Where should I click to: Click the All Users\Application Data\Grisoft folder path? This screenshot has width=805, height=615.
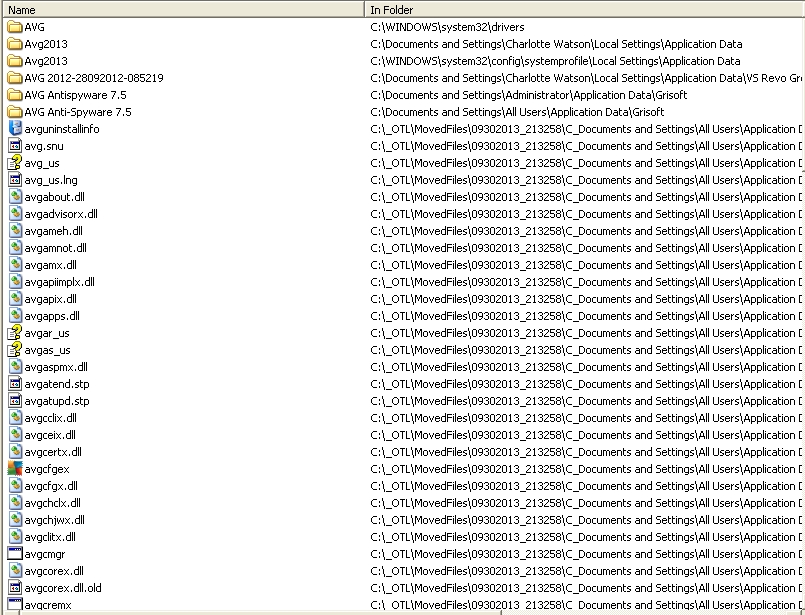[x=517, y=111]
